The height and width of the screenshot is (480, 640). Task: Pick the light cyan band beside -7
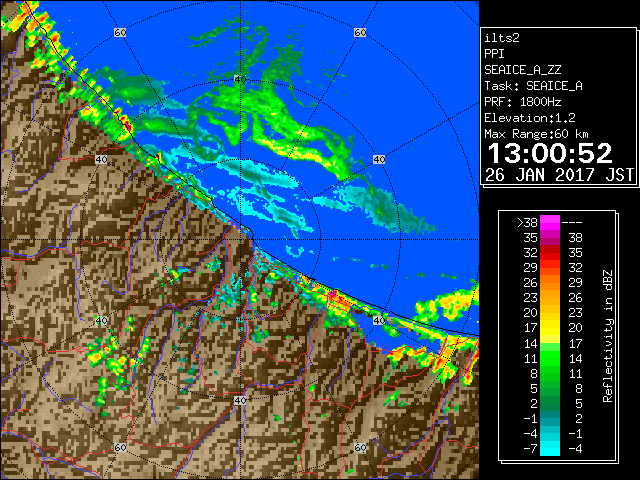point(550,449)
